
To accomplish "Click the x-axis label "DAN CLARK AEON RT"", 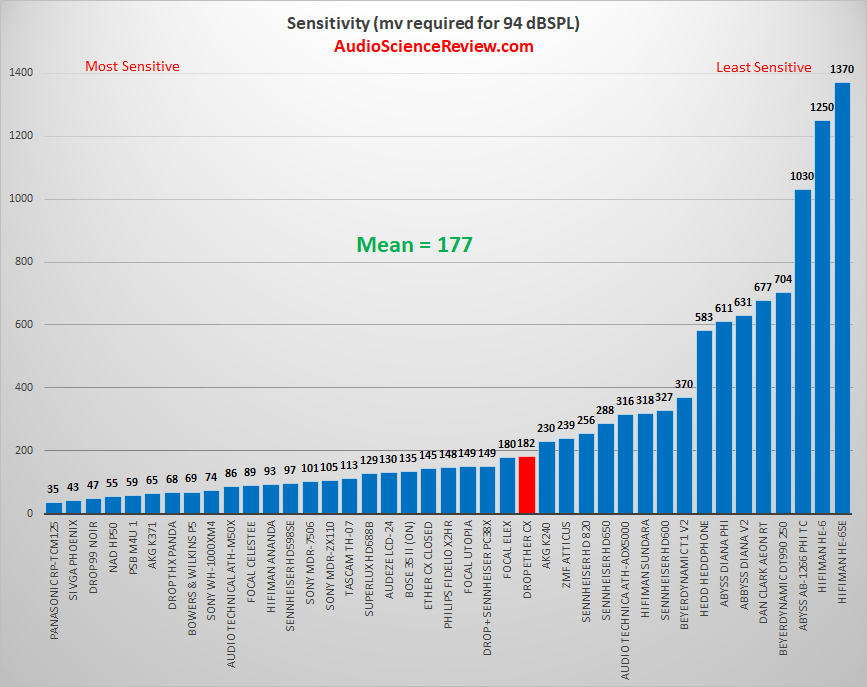I will pos(764,572).
